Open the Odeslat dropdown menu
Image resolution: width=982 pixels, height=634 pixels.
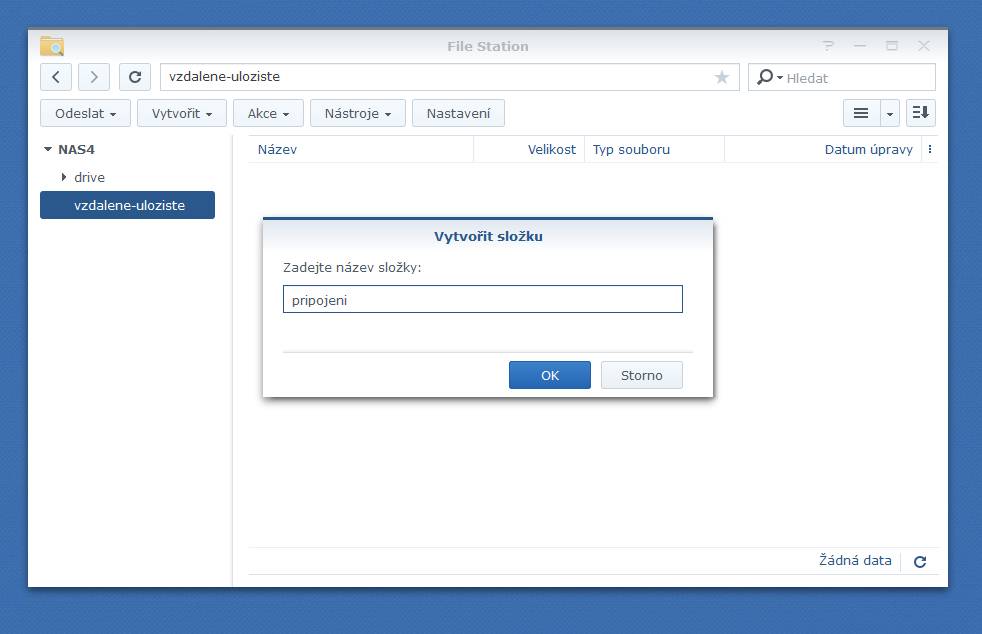tap(85, 113)
